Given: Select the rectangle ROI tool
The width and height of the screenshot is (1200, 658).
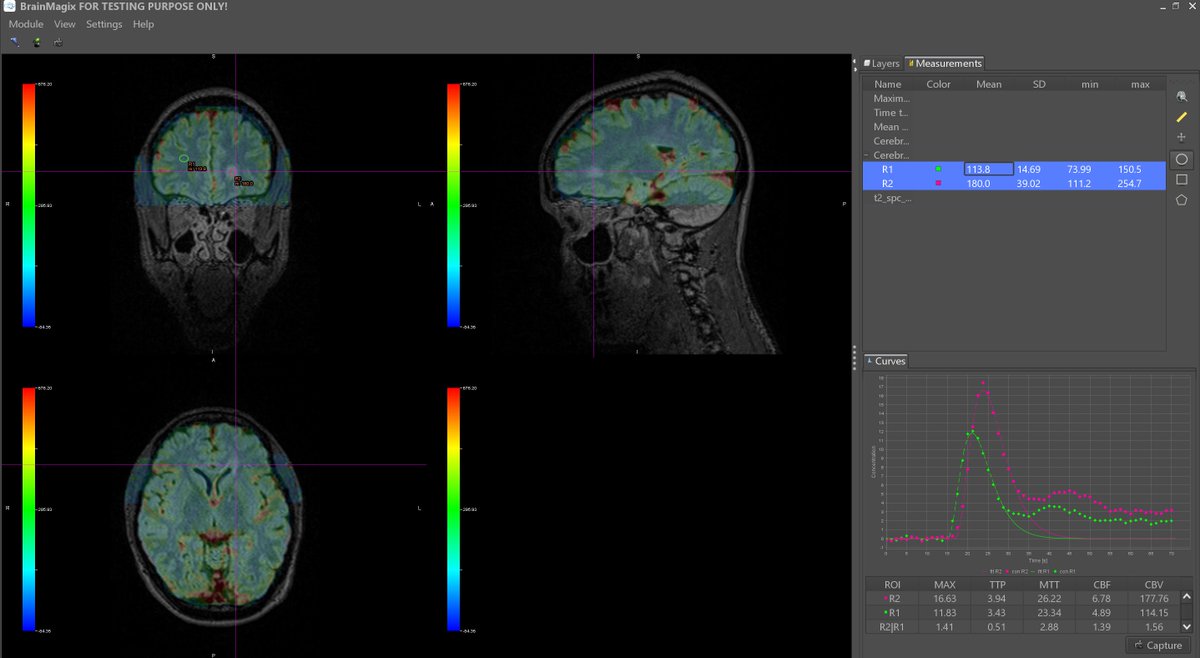Looking at the screenshot, I should coord(1182,179).
